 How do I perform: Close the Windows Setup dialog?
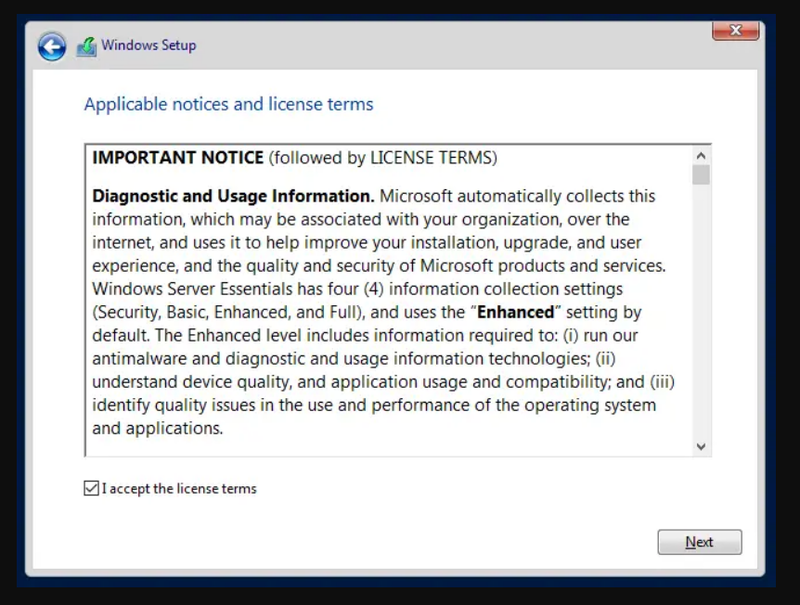(735, 31)
